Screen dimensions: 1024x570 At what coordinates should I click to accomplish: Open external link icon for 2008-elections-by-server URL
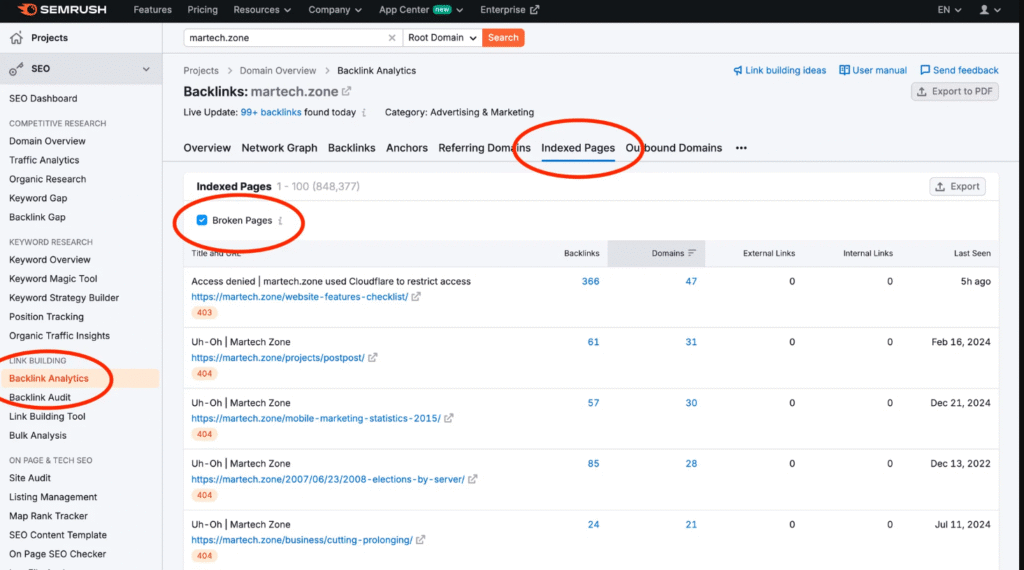click(472, 479)
